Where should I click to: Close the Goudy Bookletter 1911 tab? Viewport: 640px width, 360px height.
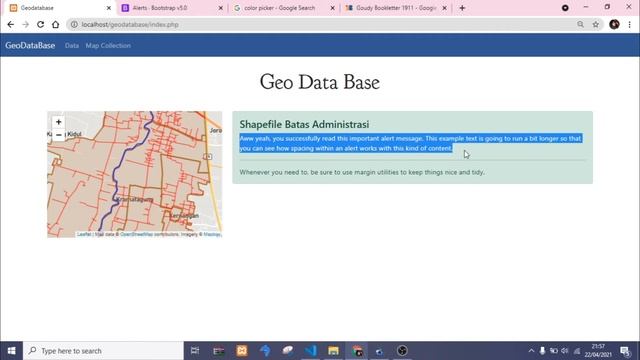(444, 8)
